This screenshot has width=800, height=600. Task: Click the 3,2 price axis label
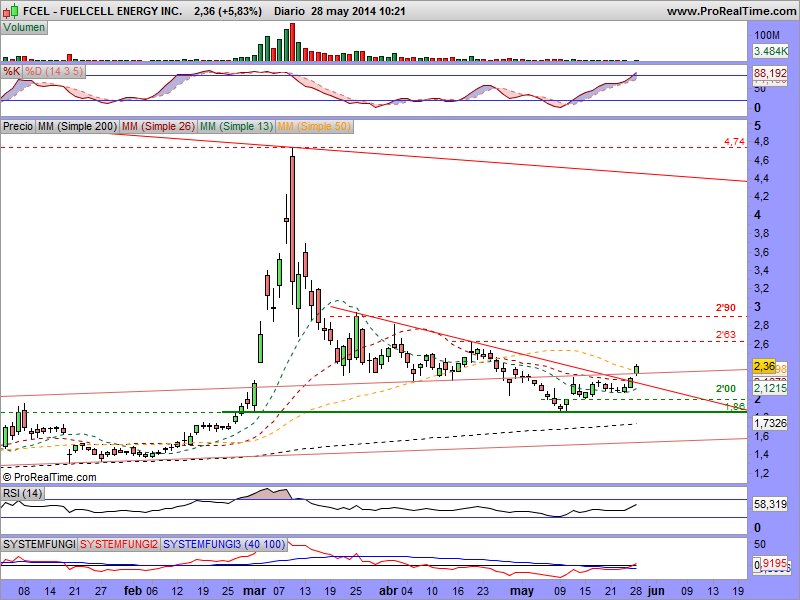click(762, 288)
